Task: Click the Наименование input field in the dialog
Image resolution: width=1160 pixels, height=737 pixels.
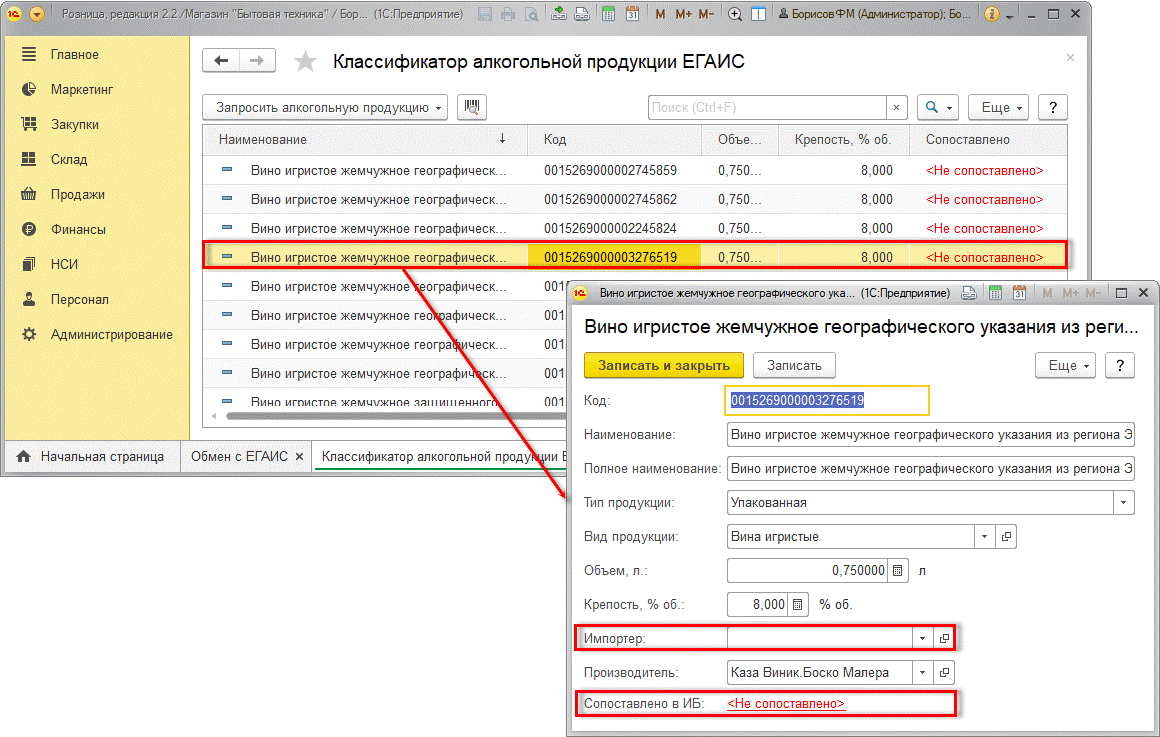Action: click(931, 434)
